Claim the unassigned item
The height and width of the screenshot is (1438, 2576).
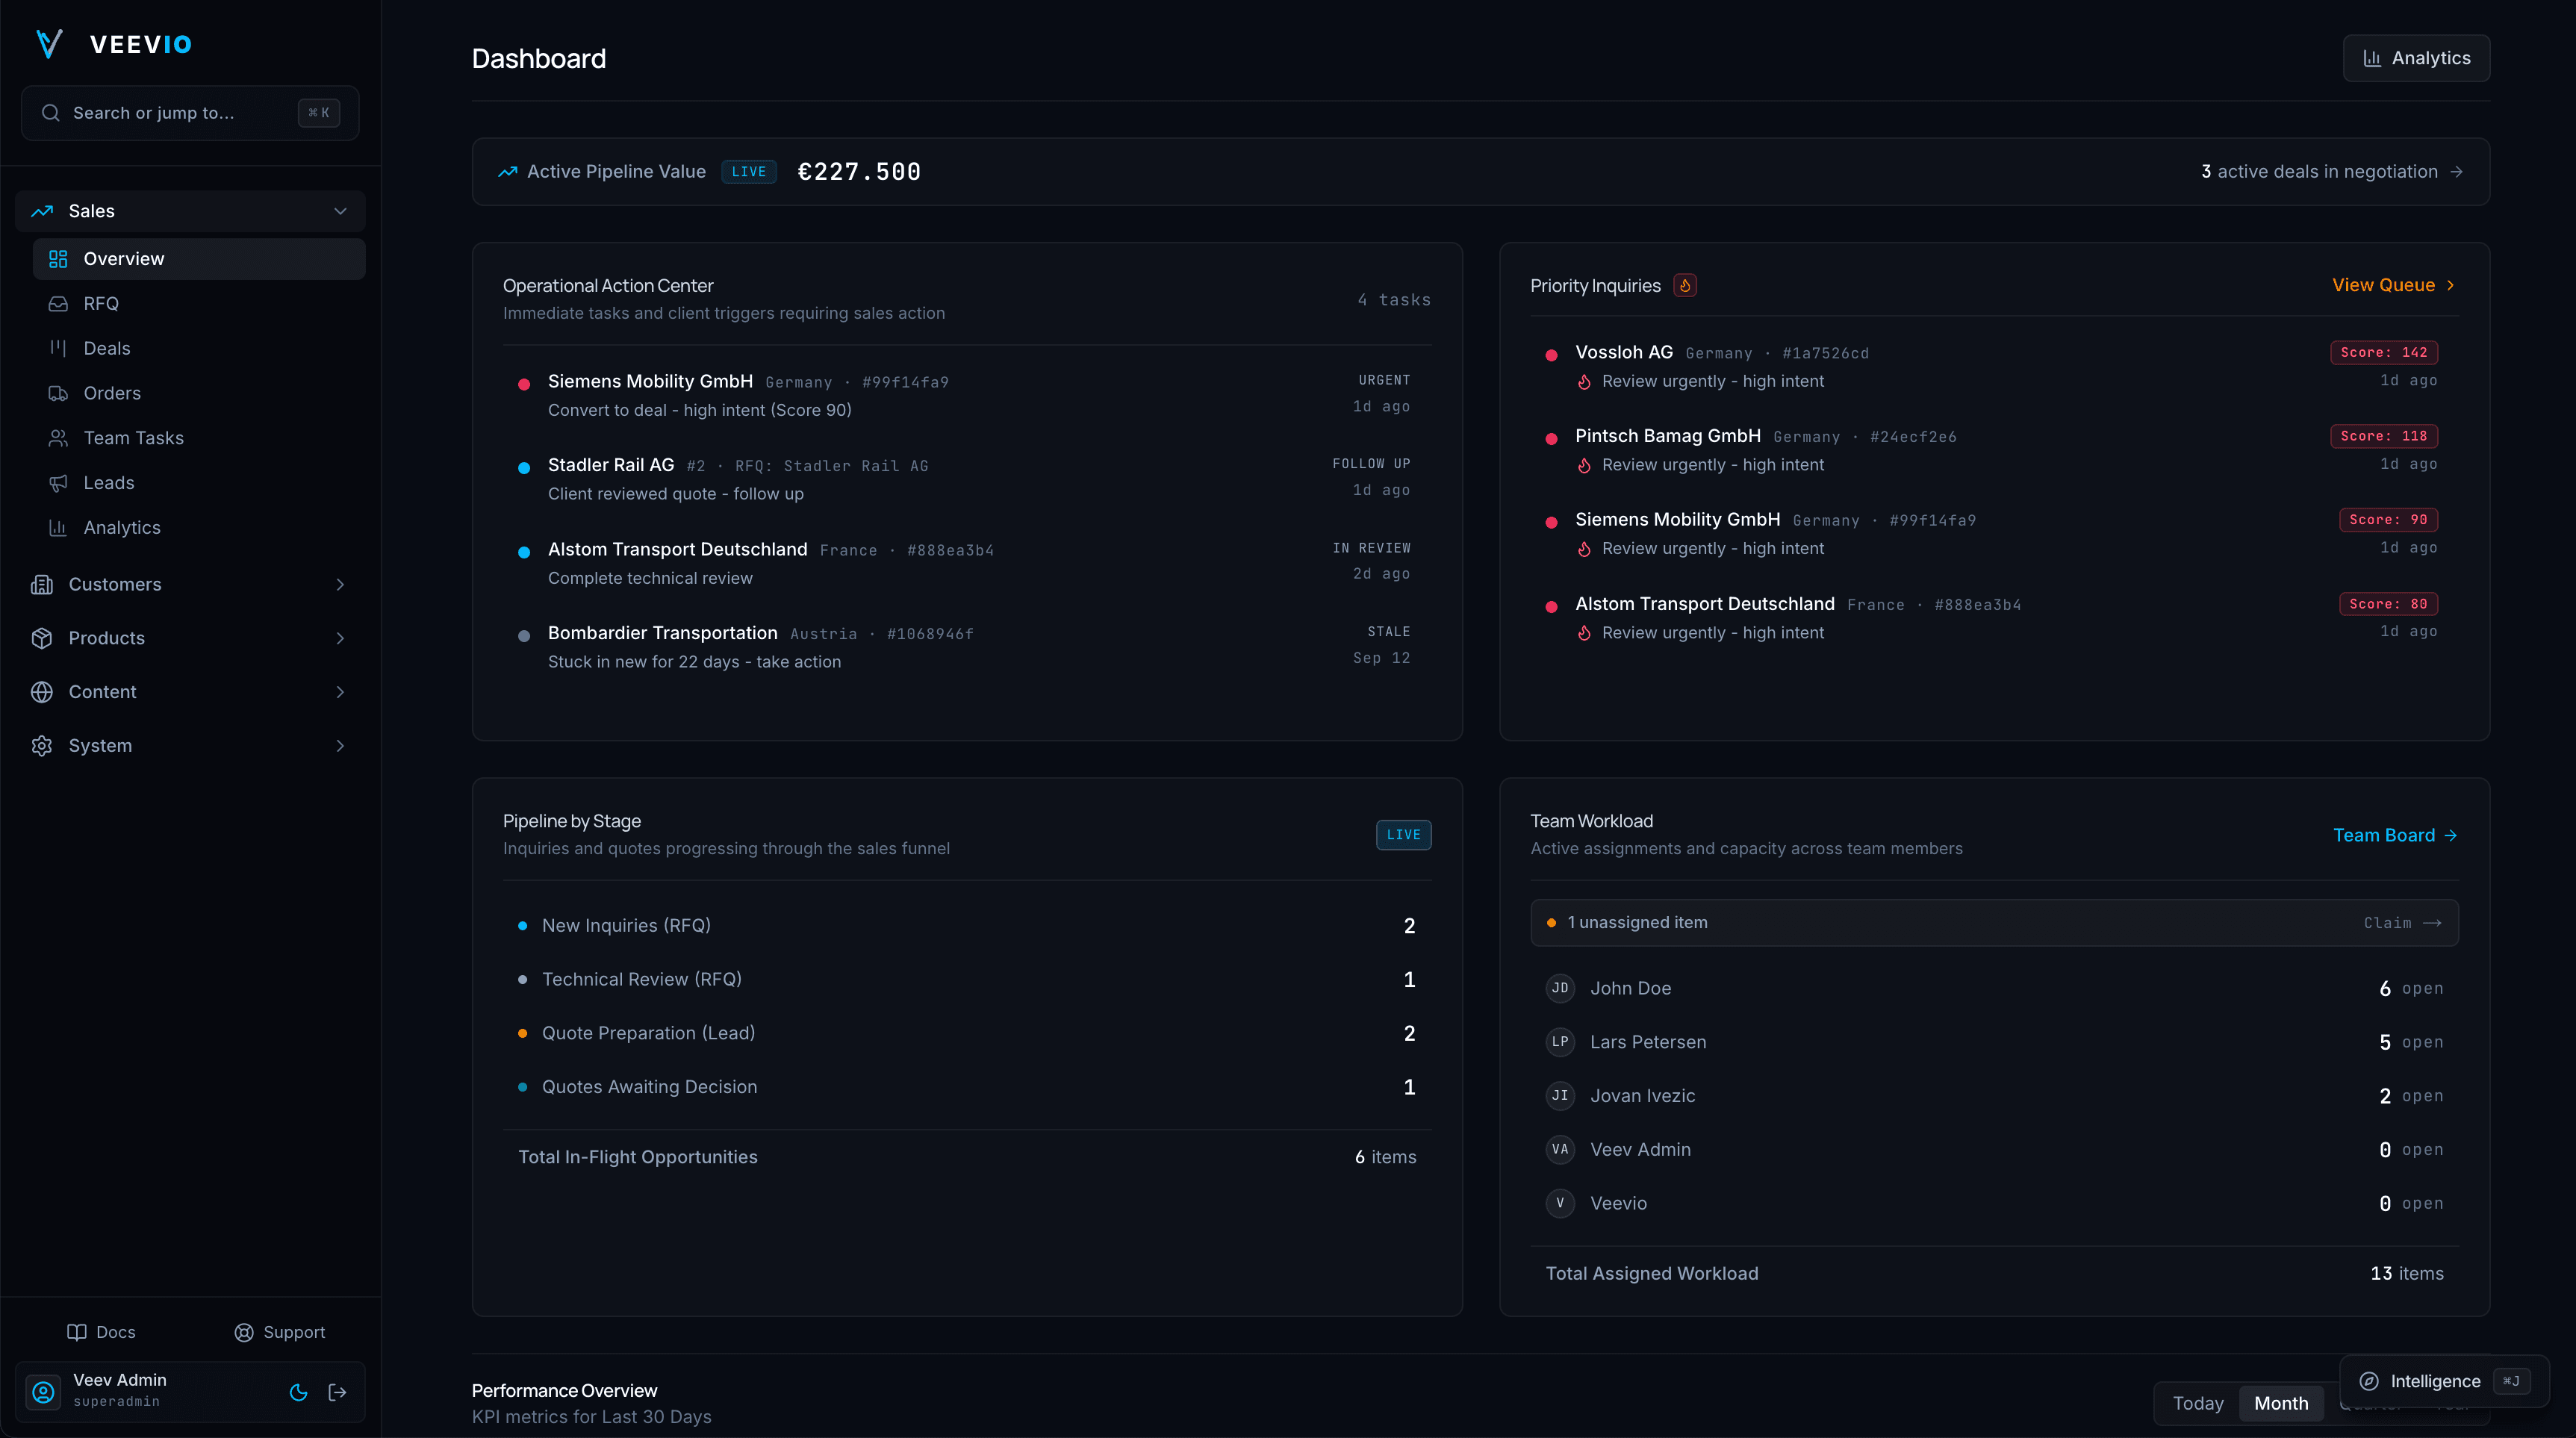[x=2402, y=923]
